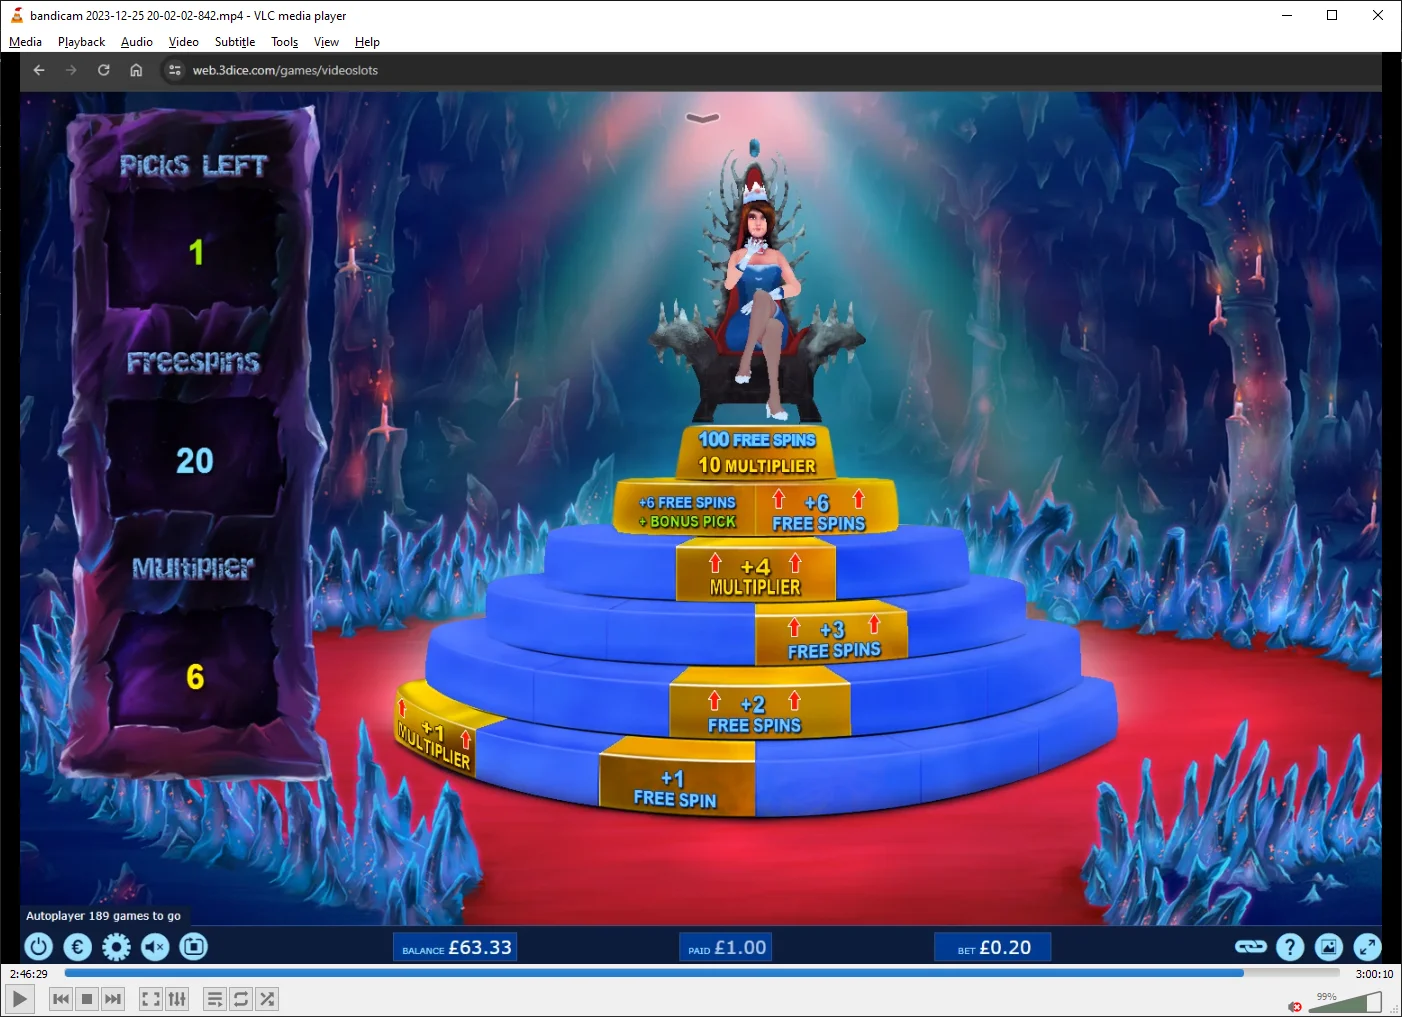
Task: Click the Picks Left value 1
Action: pyautogui.click(x=196, y=252)
